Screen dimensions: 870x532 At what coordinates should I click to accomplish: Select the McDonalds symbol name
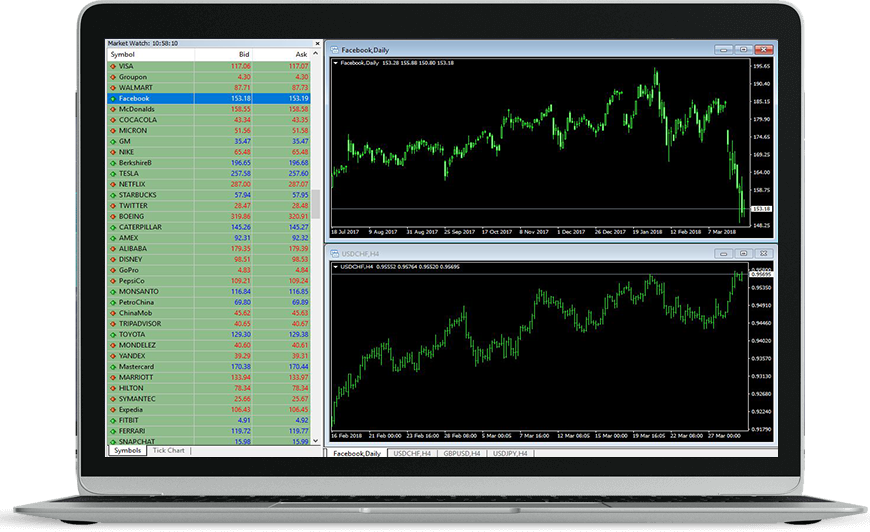click(x=136, y=109)
